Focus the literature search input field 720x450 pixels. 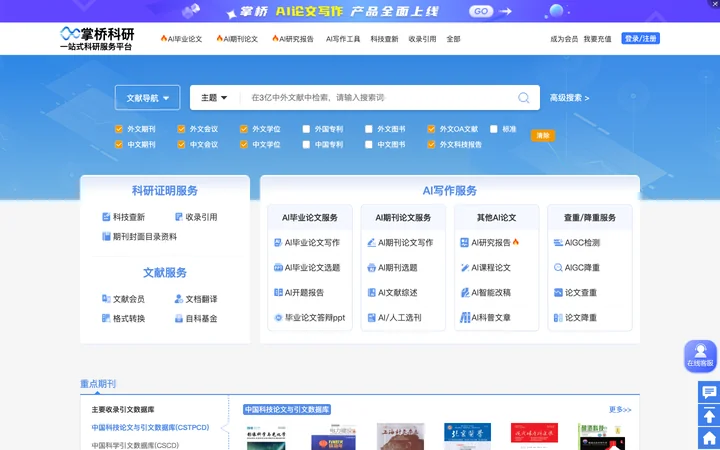point(381,97)
